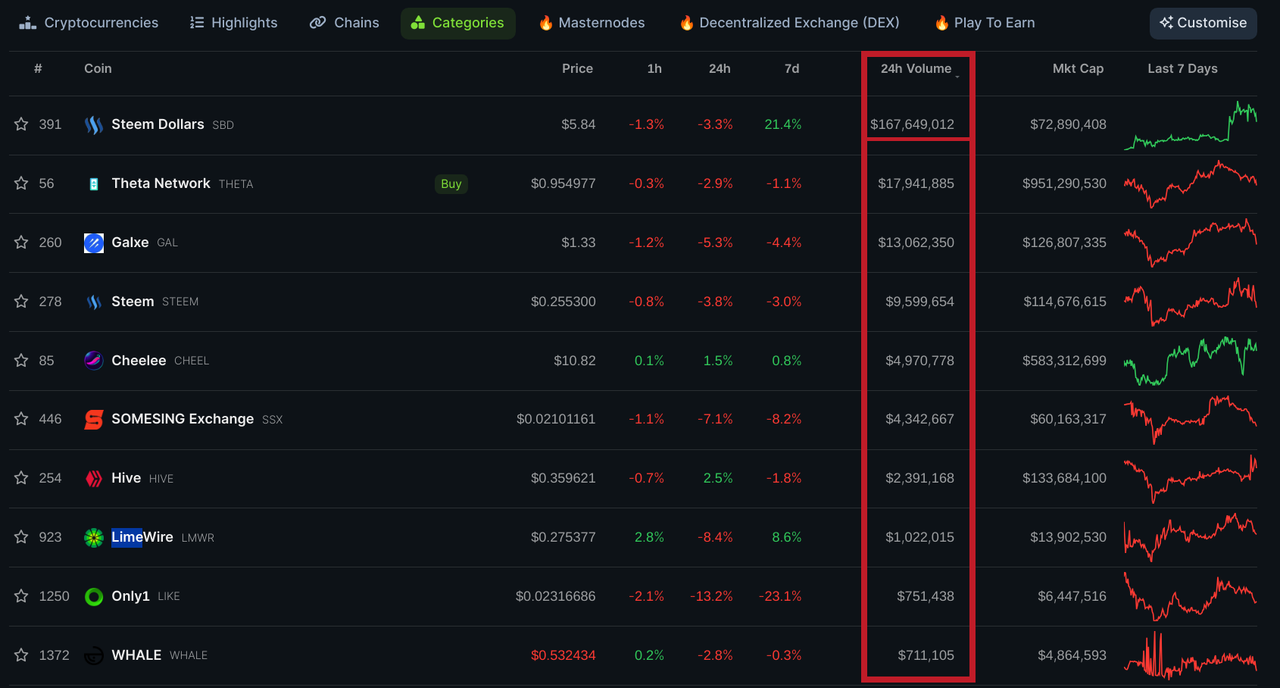This screenshot has height=688, width=1280.
Task: Open the WHALE coin link
Action: [137, 656]
